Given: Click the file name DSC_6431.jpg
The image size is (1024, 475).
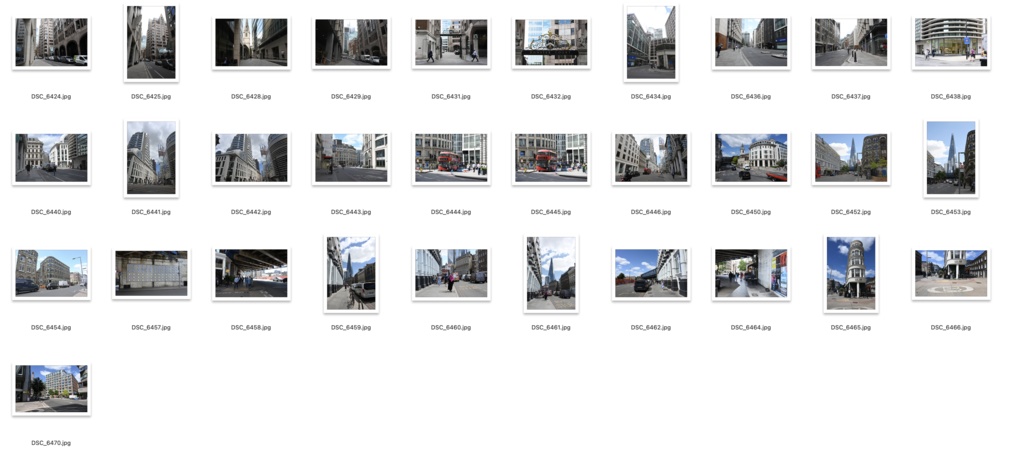Looking at the screenshot, I should click(x=451, y=97).
